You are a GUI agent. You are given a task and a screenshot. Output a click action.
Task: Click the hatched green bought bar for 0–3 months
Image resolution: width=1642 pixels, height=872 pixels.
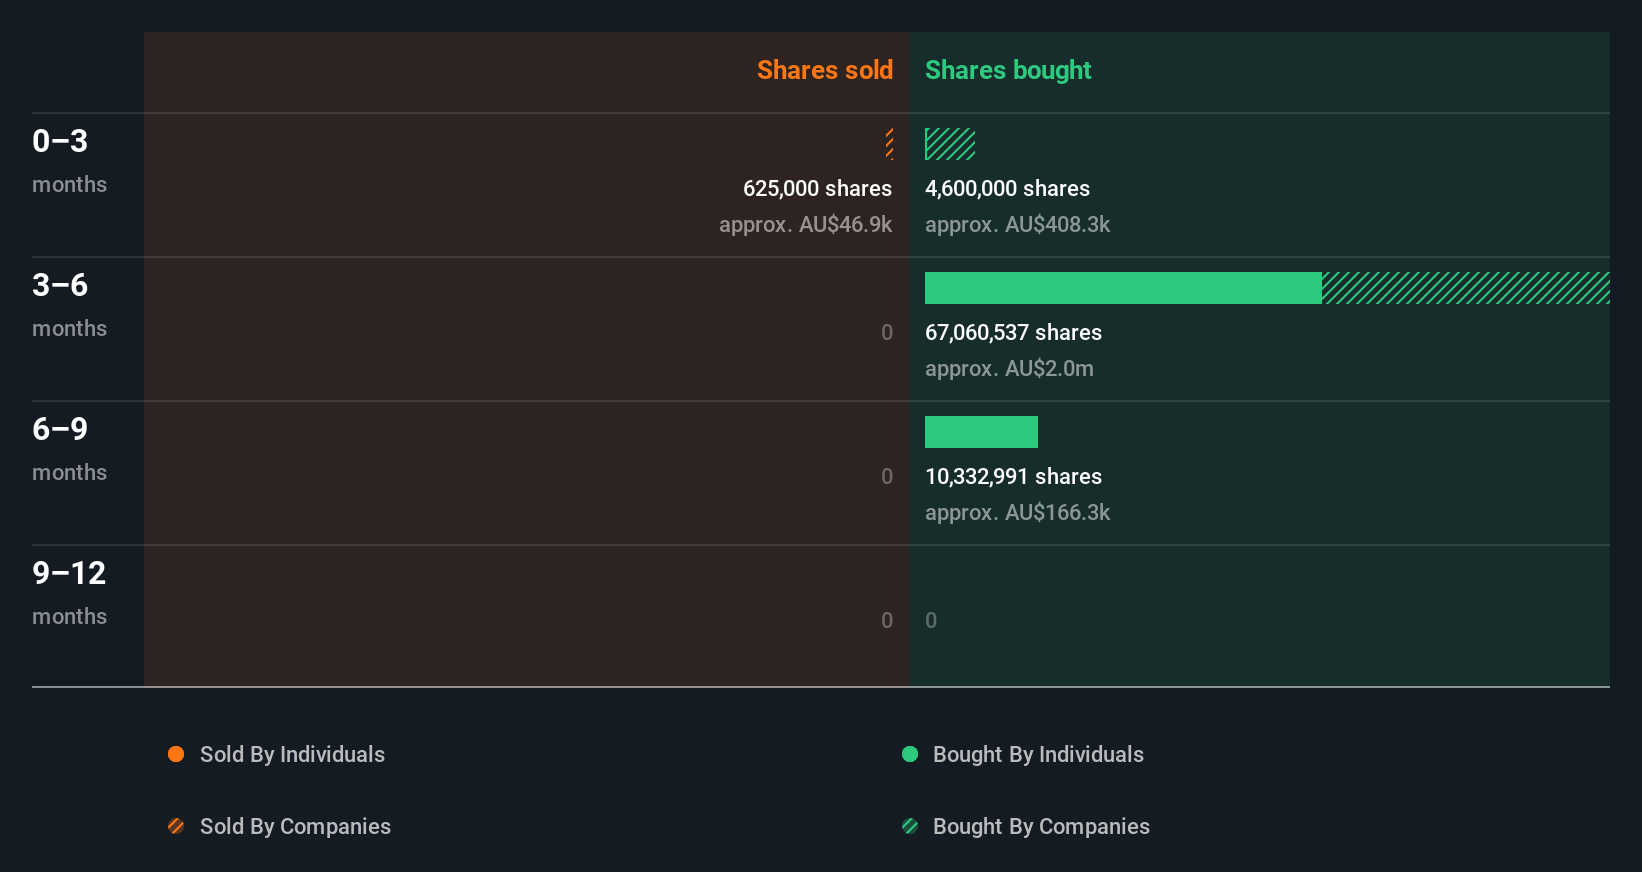(950, 144)
